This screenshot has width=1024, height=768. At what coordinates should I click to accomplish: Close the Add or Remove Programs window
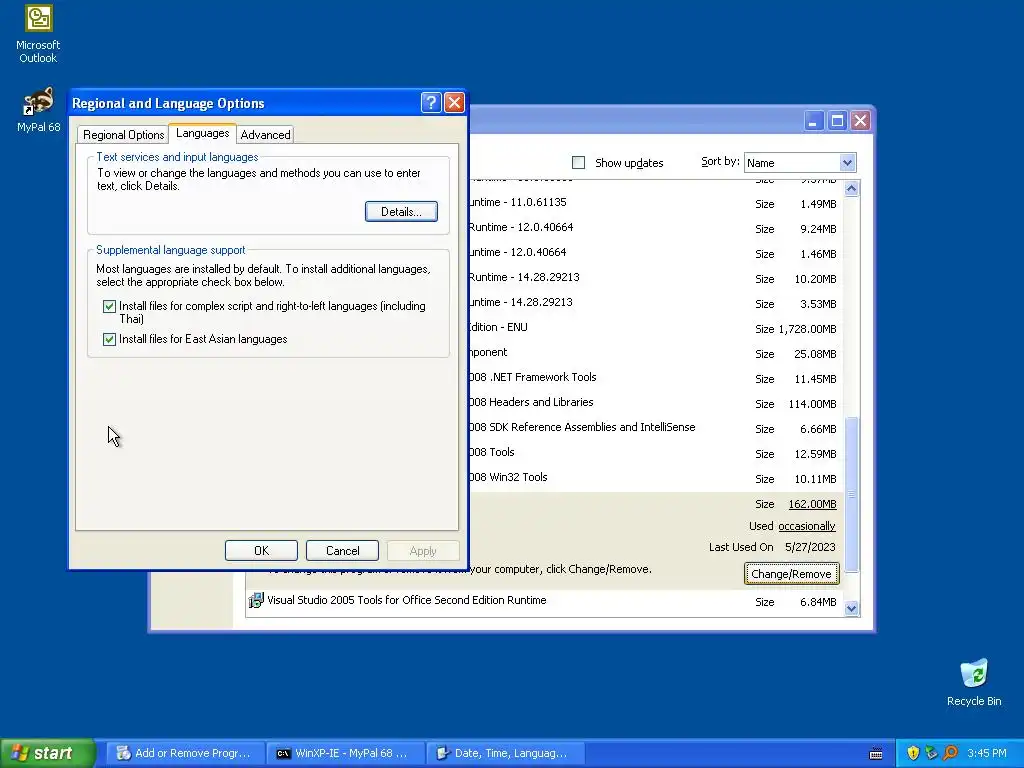click(860, 121)
